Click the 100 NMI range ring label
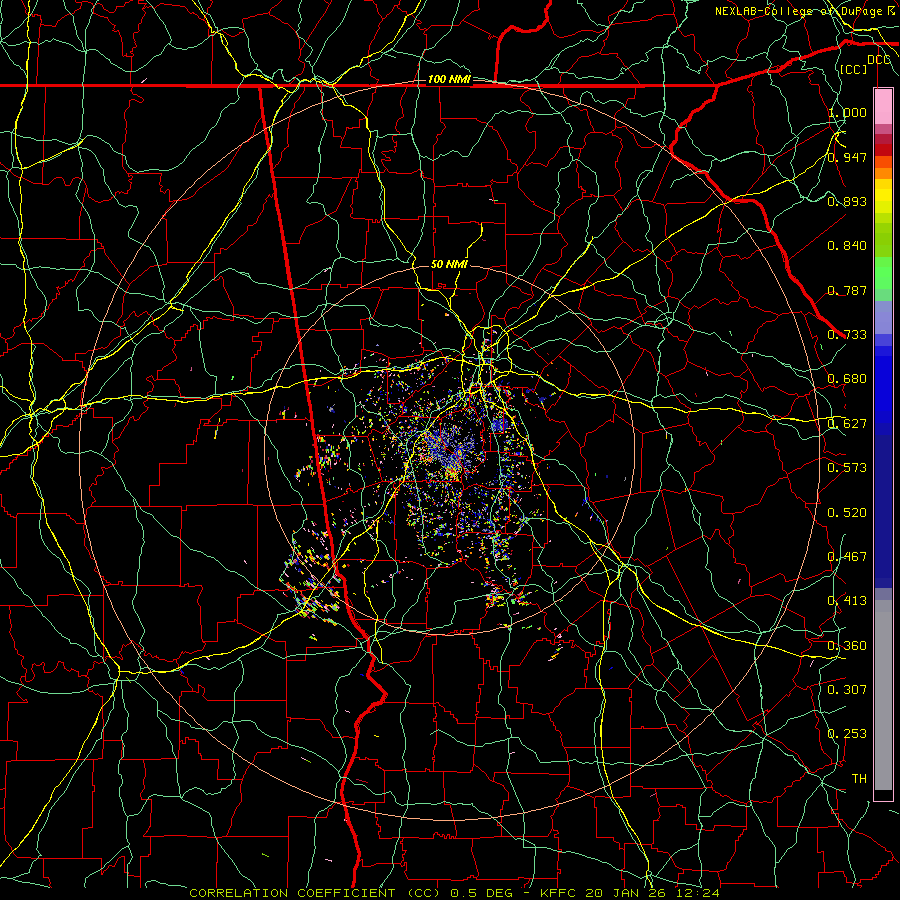The image size is (900, 900). 449,79
